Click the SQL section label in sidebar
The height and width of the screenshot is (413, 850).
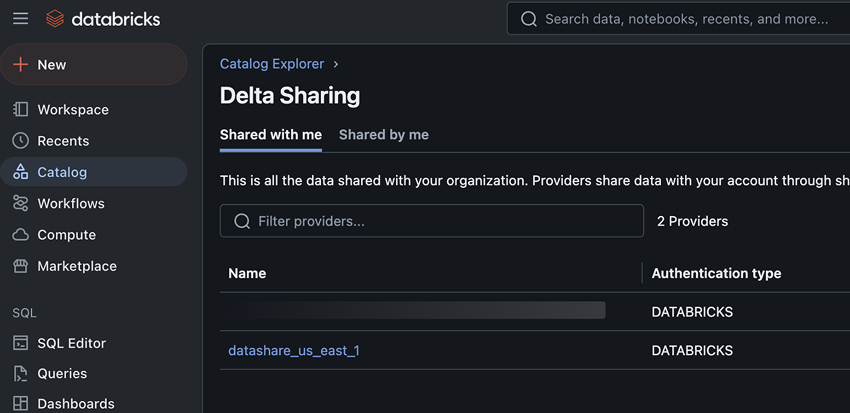point(24,313)
